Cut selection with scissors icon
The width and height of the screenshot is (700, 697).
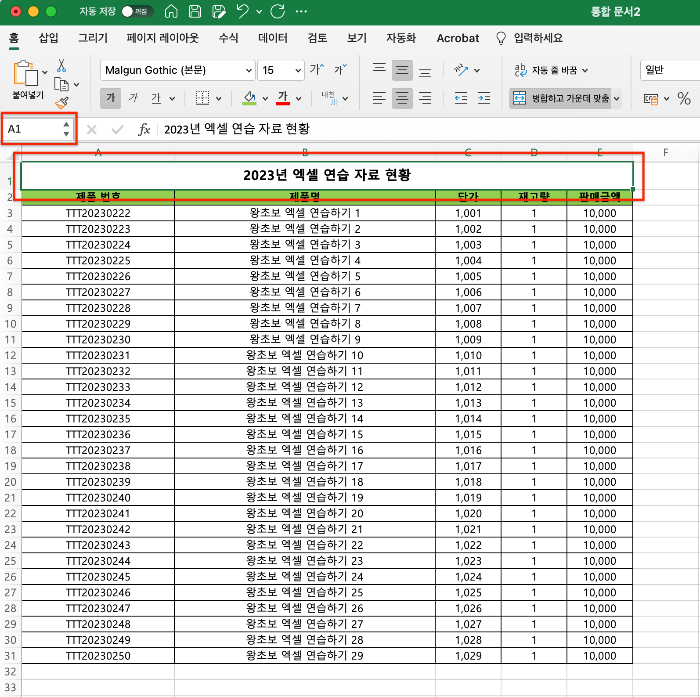click(x=61, y=66)
